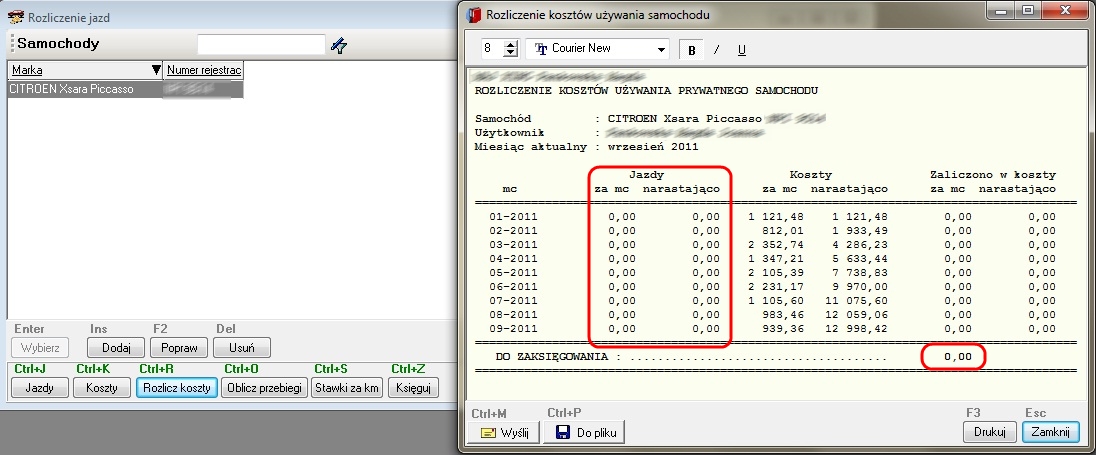This screenshot has height=455, width=1096.
Task: Click the cumulative cost 5 633,44 for 04-2011
Action: pyautogui.click(x=860, y=259)
